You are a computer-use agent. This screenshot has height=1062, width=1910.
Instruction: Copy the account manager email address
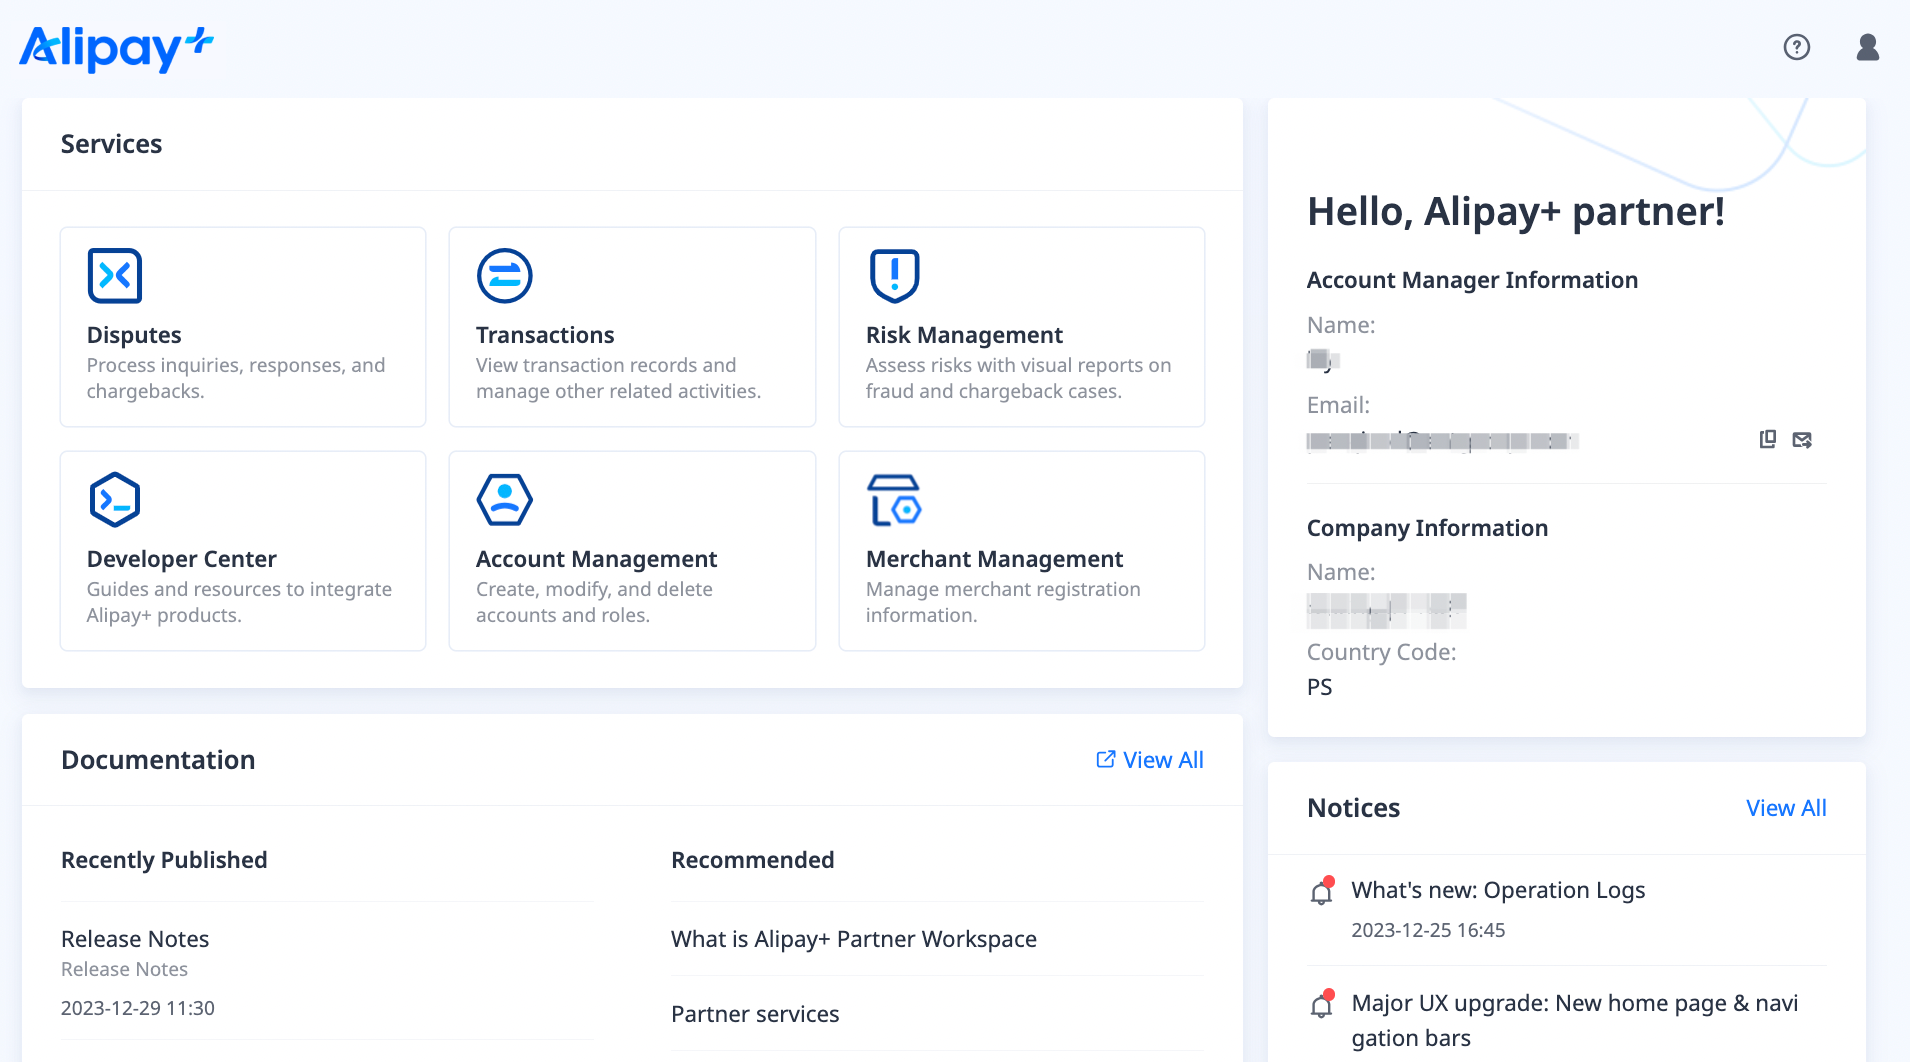pyautogui.click(x=1768, y=440)
